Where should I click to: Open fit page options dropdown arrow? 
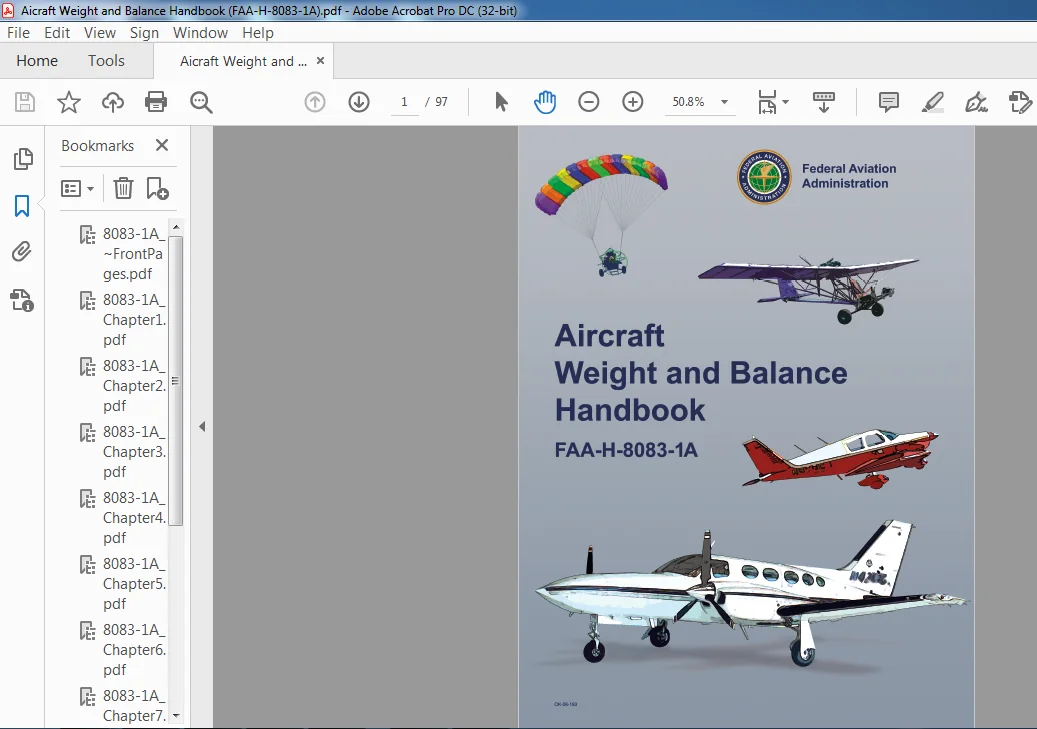[x=786, y=102]
